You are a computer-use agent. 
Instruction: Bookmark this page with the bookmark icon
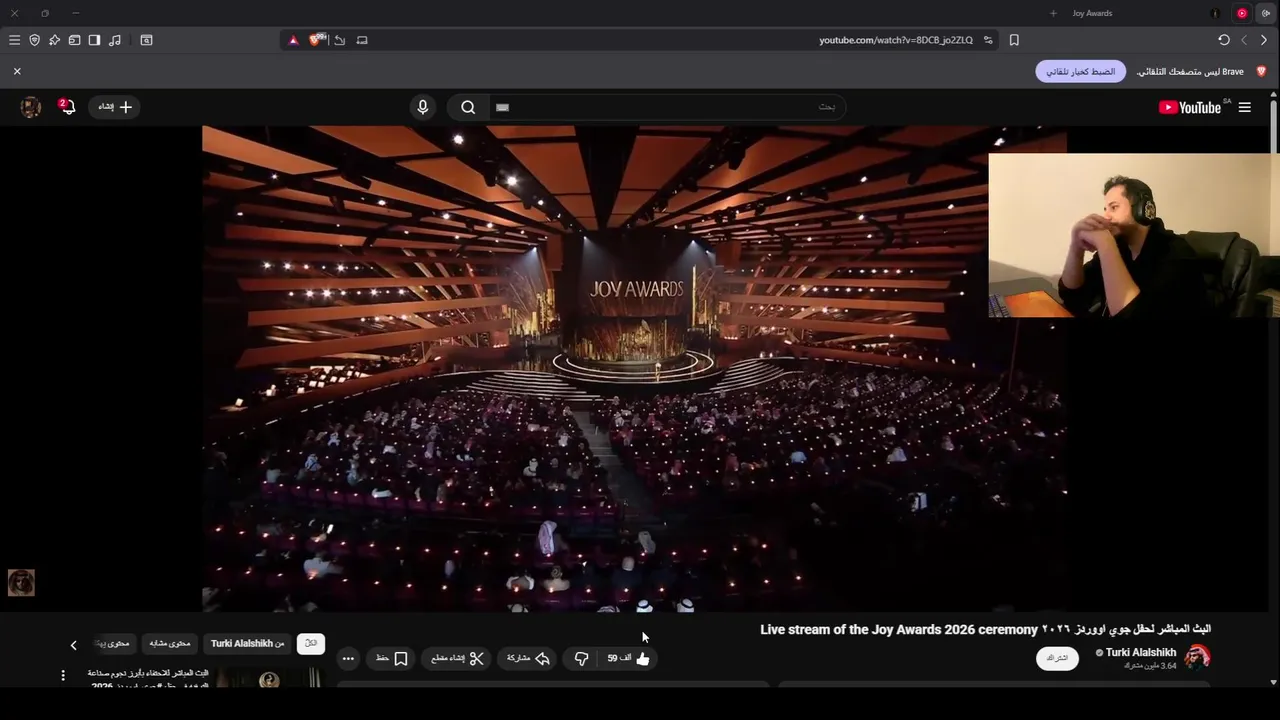click(1014, 40)
